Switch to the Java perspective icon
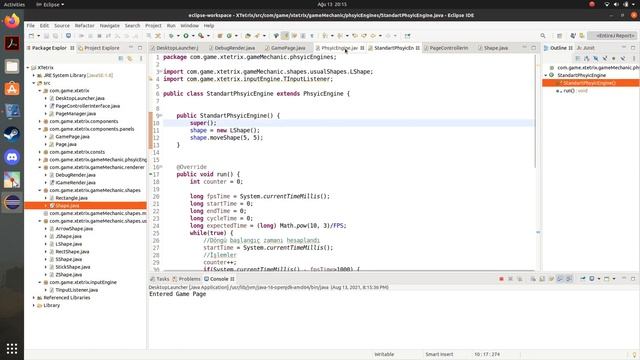Viewport: 640px width, 360px height. [x=573, y=36]
